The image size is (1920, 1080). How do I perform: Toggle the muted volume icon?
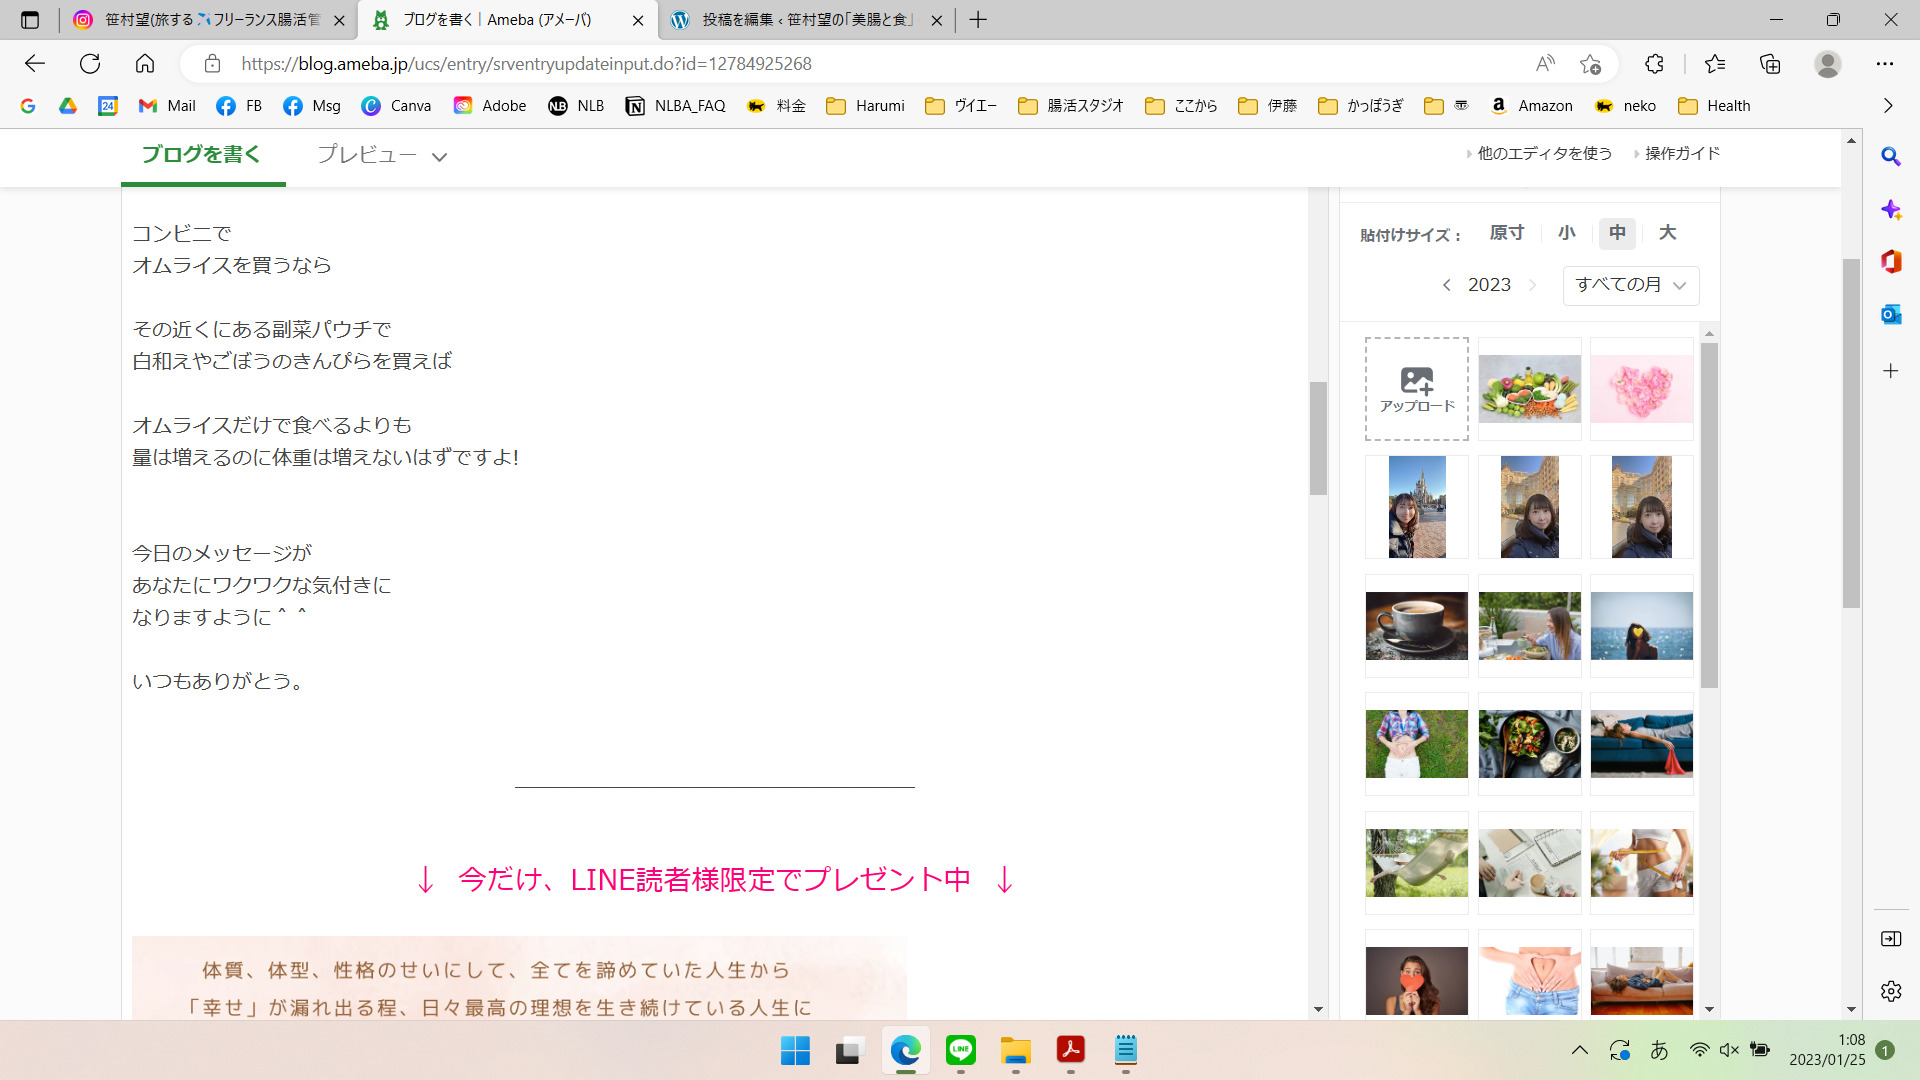coord(1729,1050)
